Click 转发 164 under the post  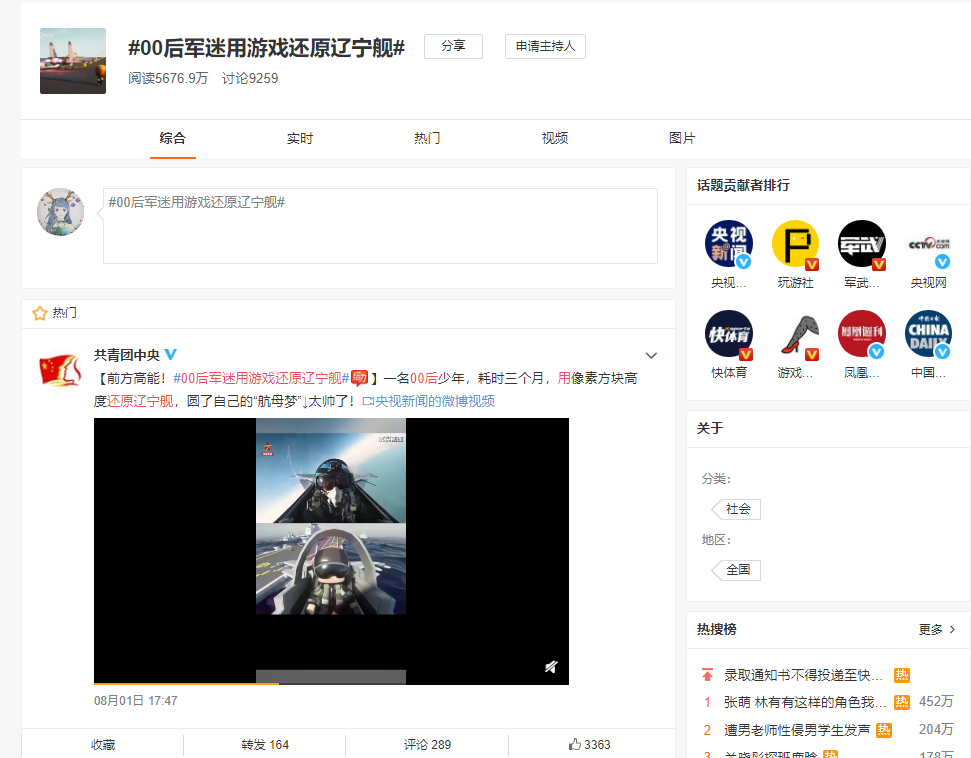(x=265, y=744)
